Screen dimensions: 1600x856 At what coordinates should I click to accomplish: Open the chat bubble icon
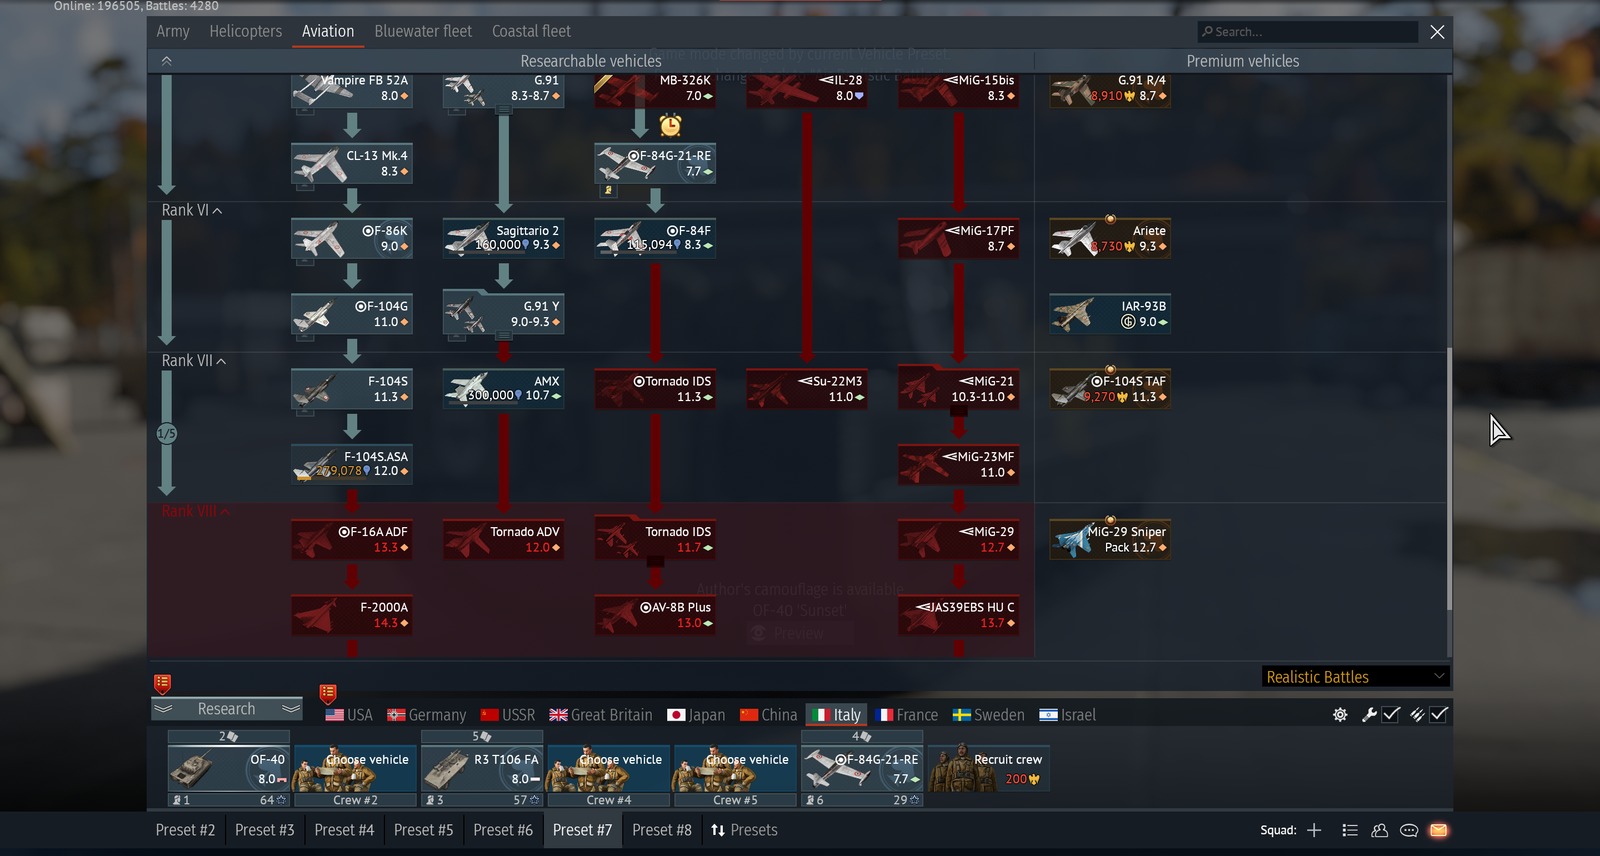pos(1409,830)
